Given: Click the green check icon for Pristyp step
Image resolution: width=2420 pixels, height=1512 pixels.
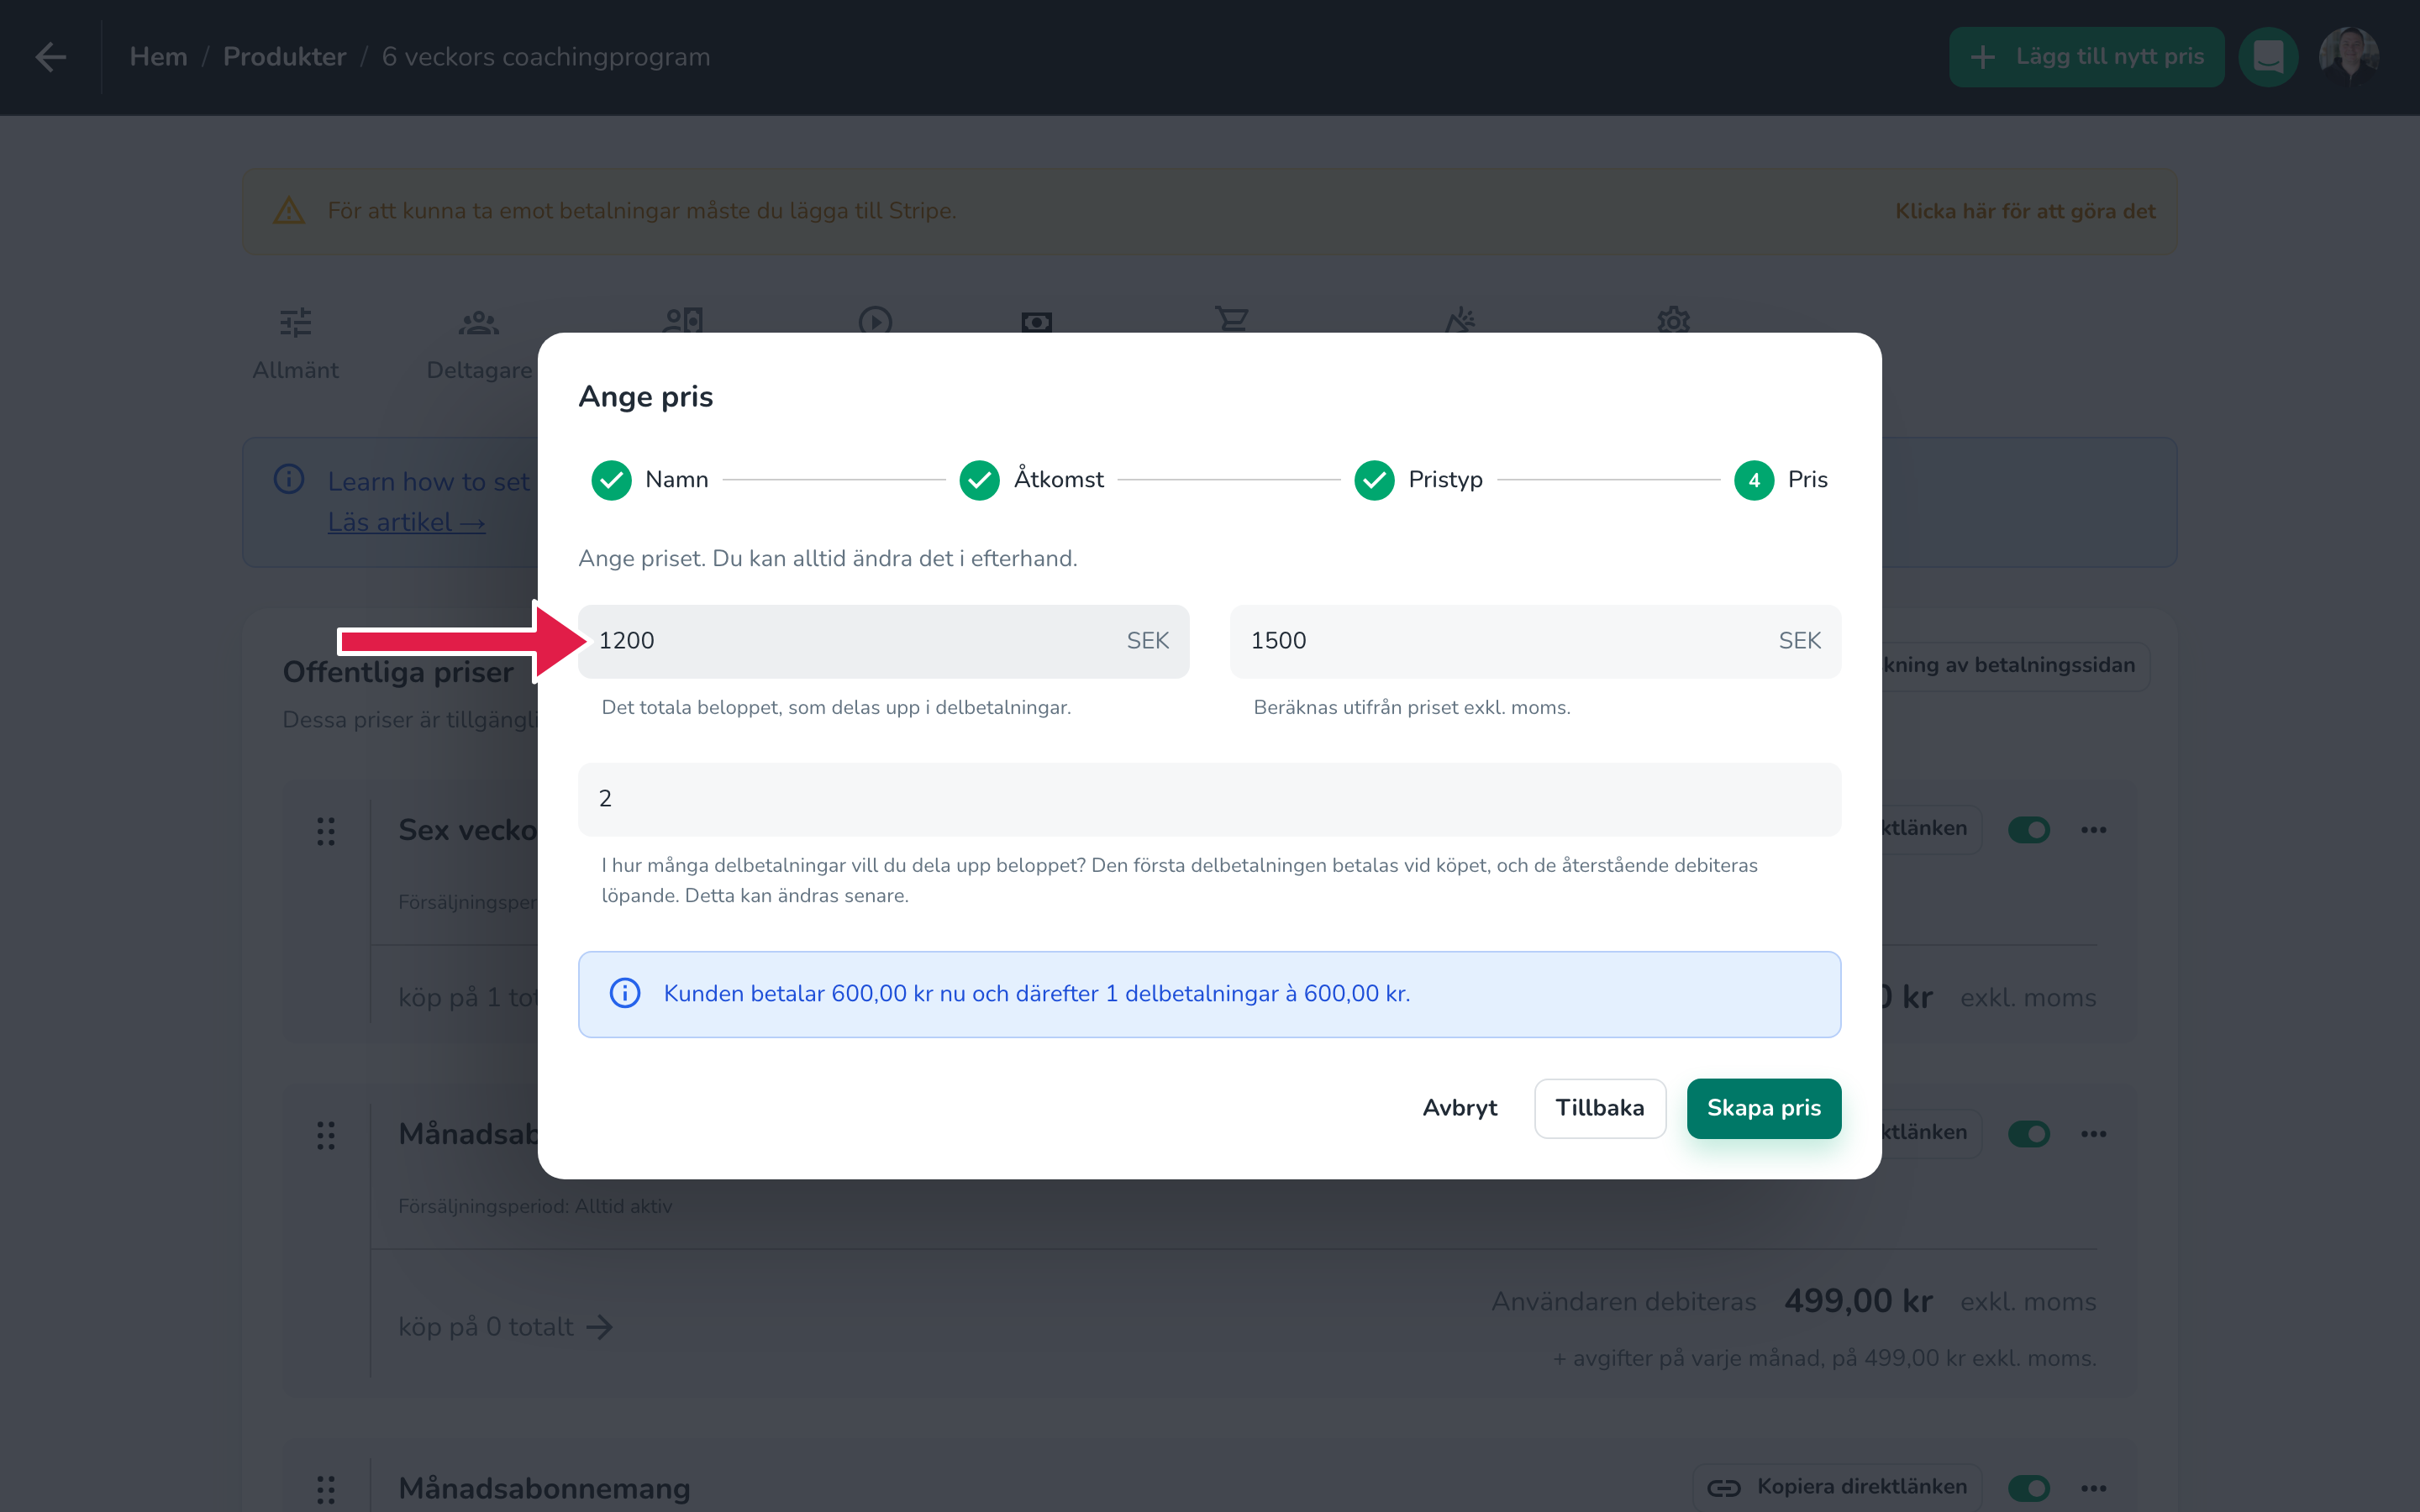Looking at the screenshot, I should pos(1374,480).
